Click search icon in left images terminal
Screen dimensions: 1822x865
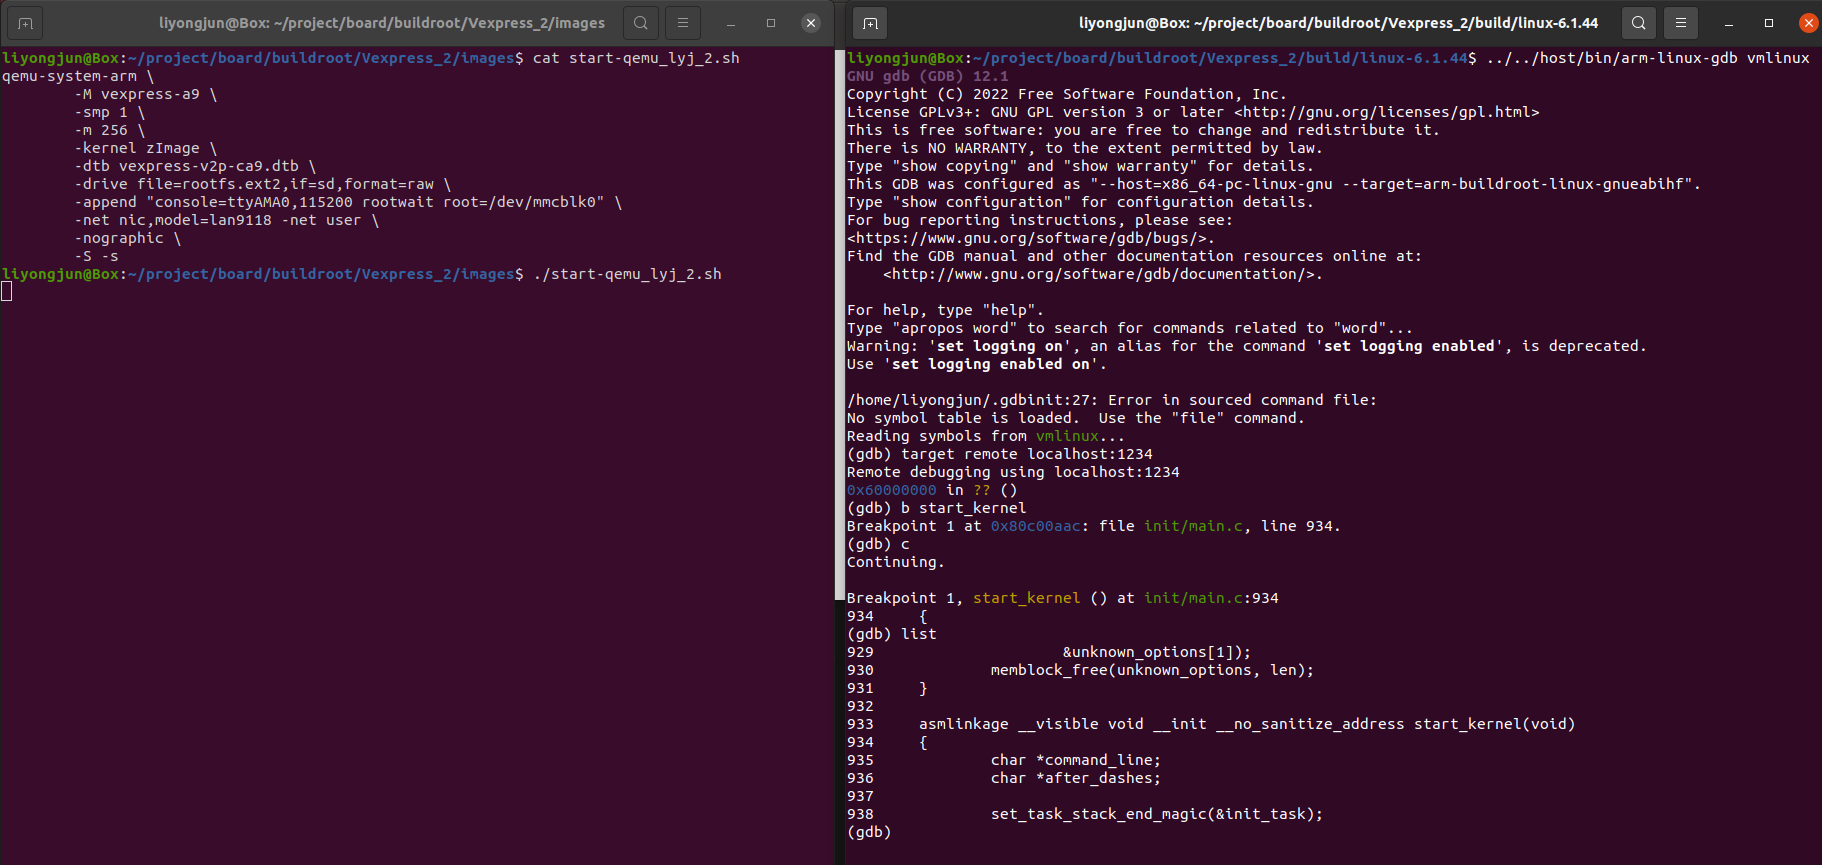641,23
